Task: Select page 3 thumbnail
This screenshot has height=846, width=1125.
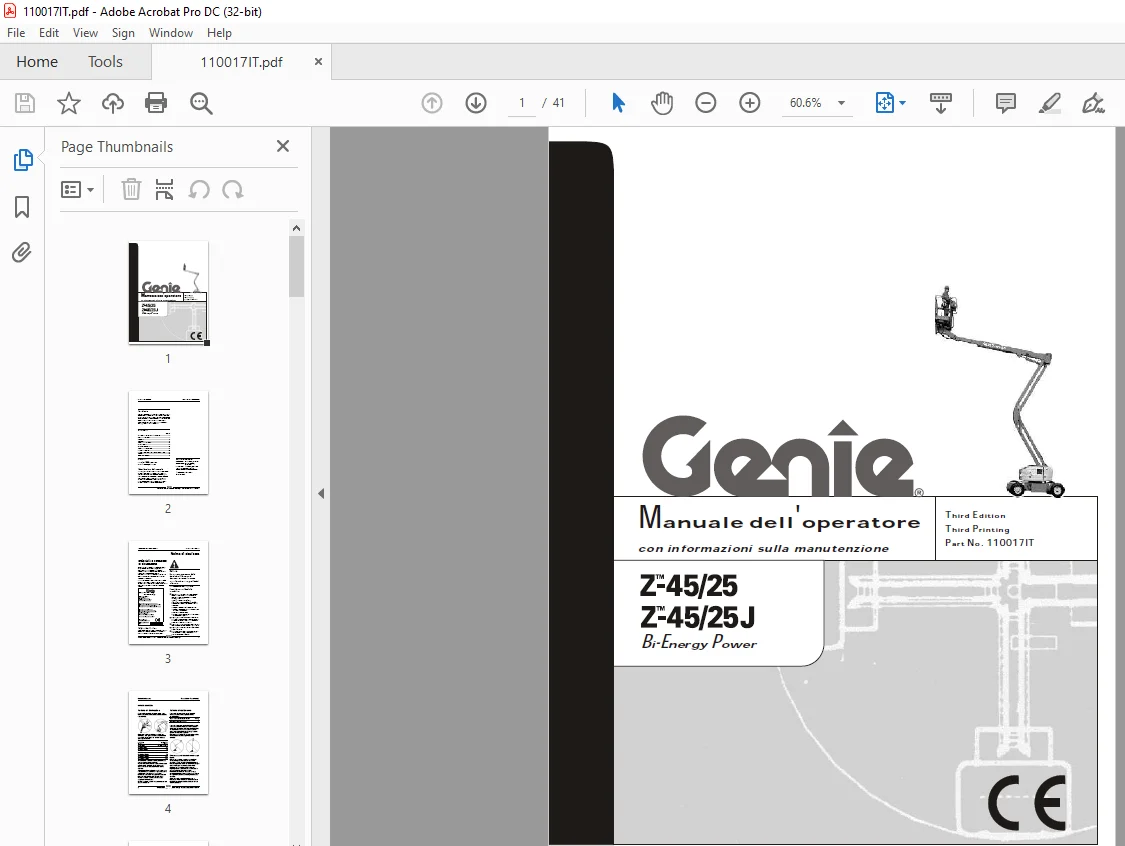Action: pos(169,593)
